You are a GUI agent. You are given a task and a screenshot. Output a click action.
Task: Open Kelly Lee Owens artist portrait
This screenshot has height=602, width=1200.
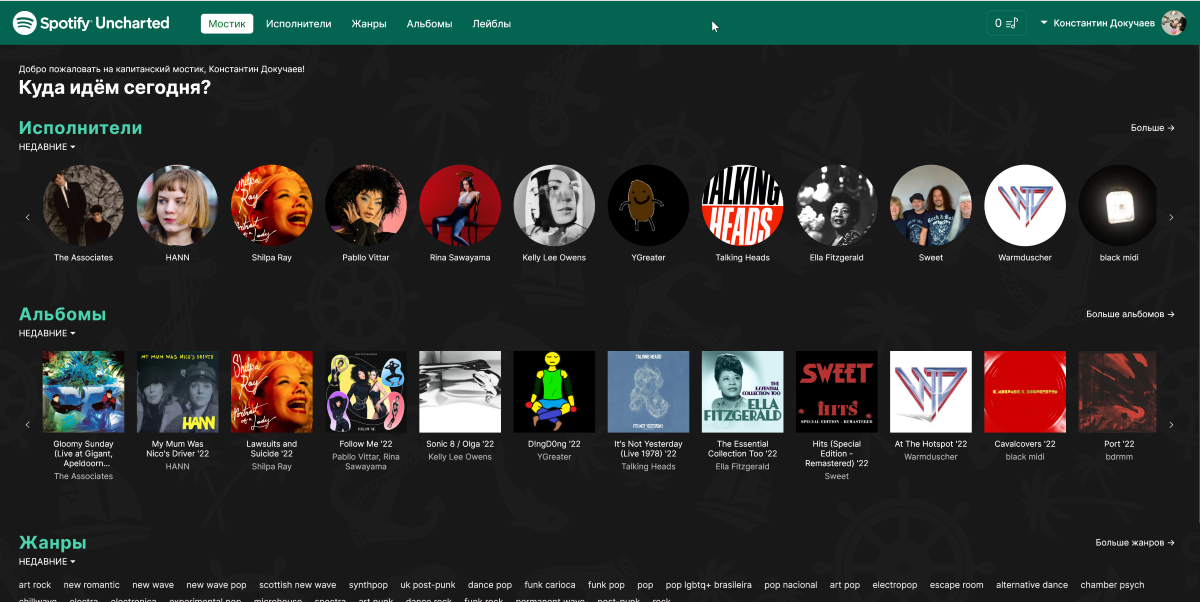(x=554, y=205)
